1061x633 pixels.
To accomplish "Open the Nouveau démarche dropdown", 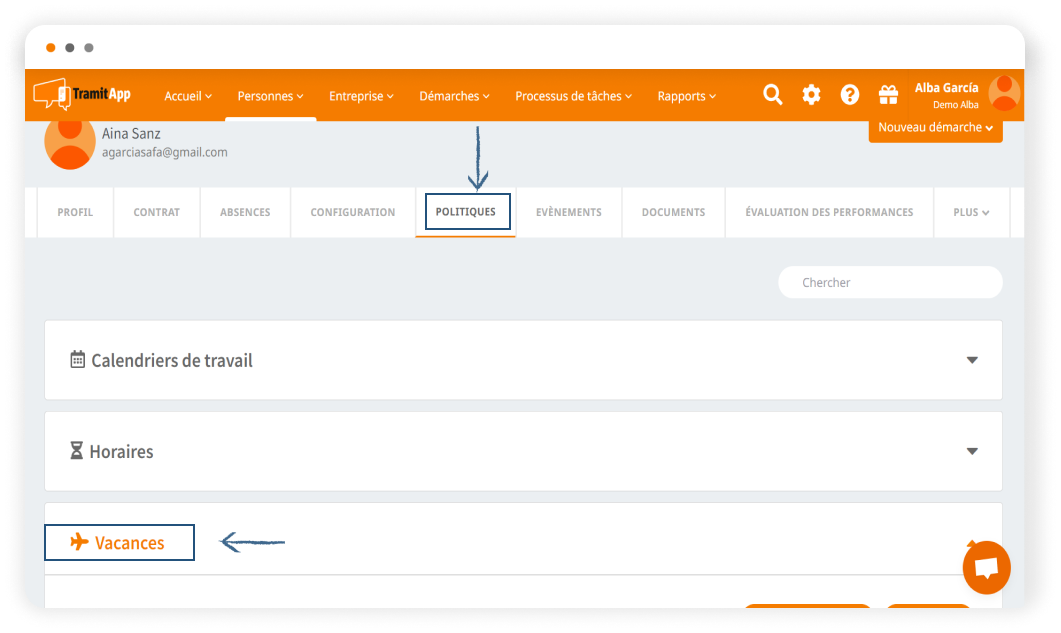I will [x=935, y=128].
